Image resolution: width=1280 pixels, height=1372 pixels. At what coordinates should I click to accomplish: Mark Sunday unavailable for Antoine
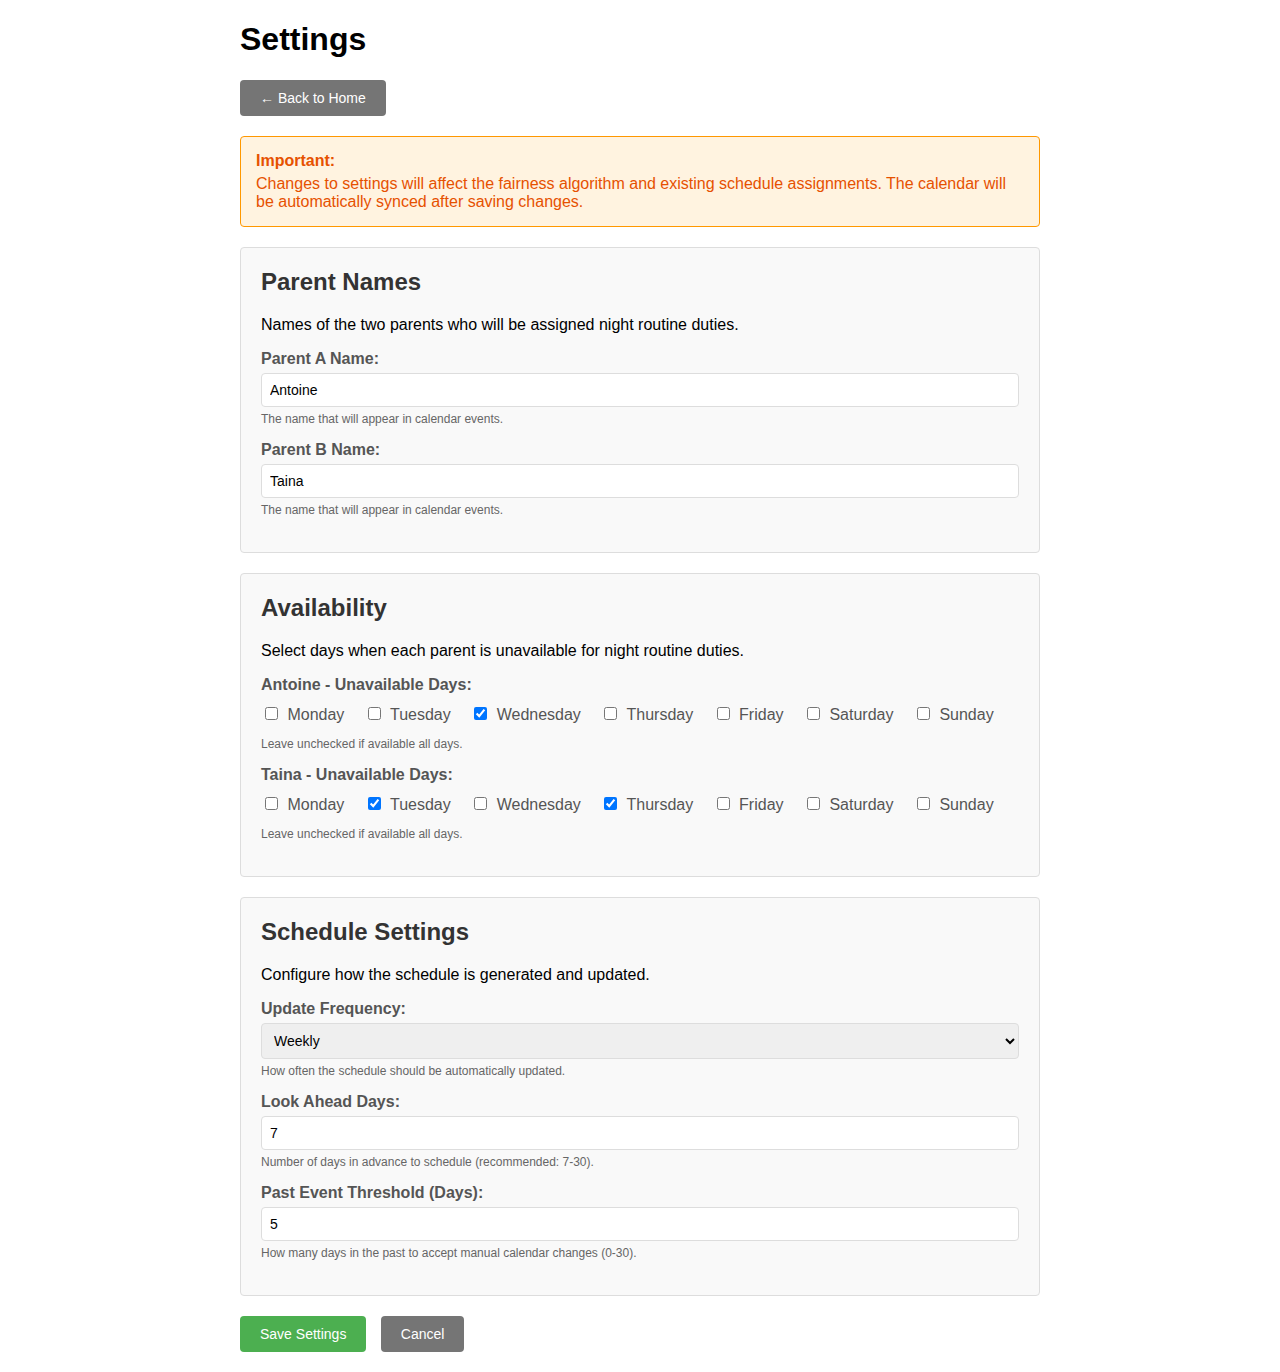tap(923, 713)
